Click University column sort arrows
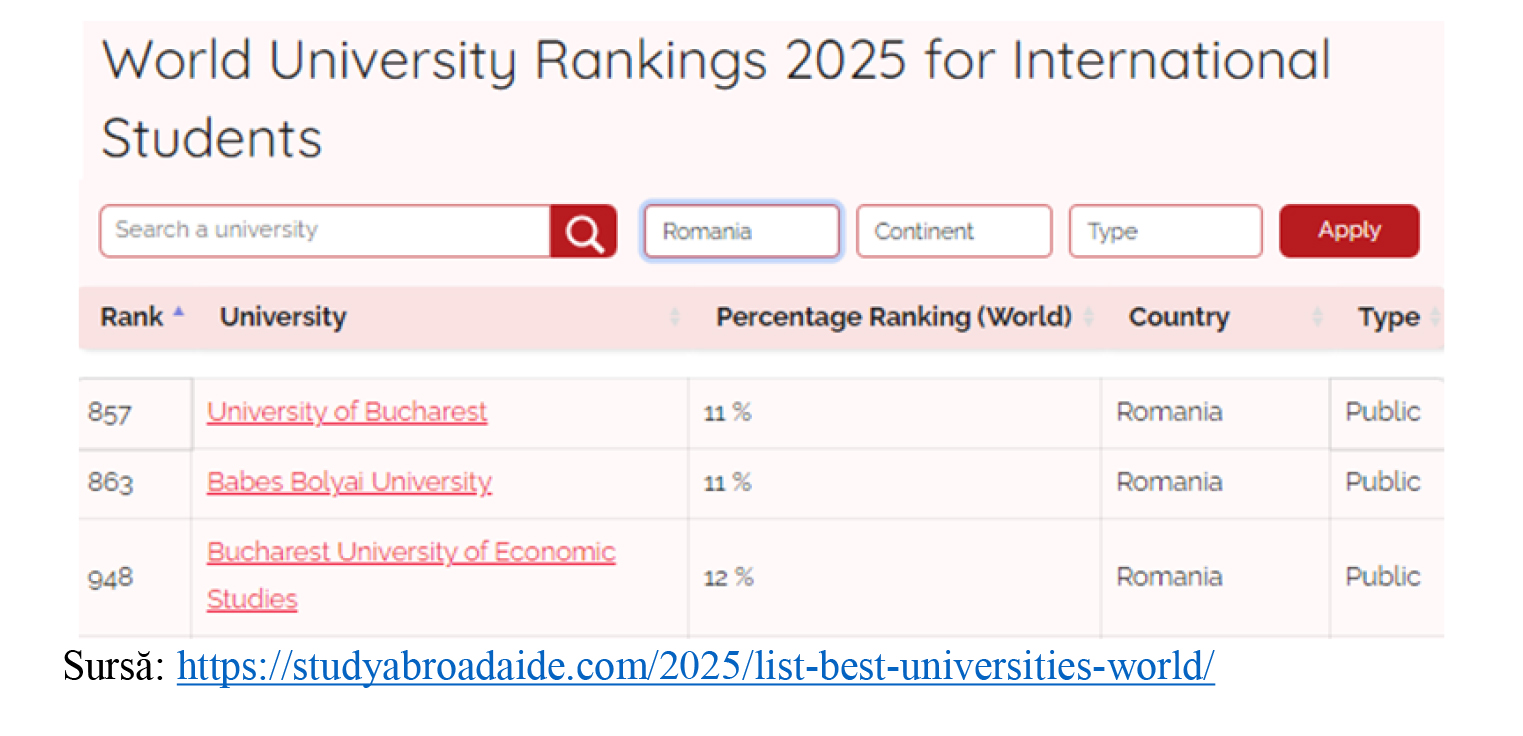This screenshot has height=736, width=1523. (674, 317)
